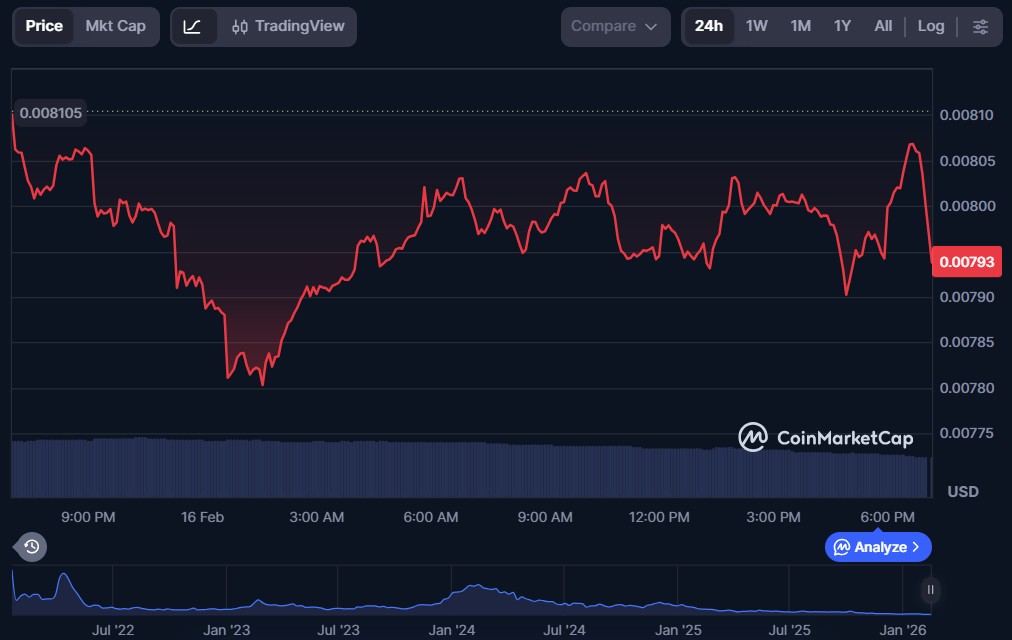Viewport: 1012px width, 640px height.
Task: Show All time price history
Action: (883, 26)
